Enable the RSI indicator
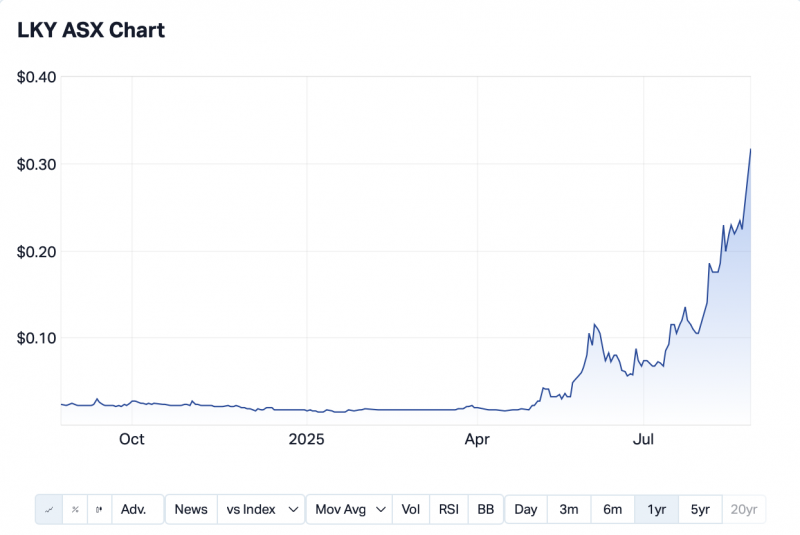800x535 pixels. click(x=449, y=509)
